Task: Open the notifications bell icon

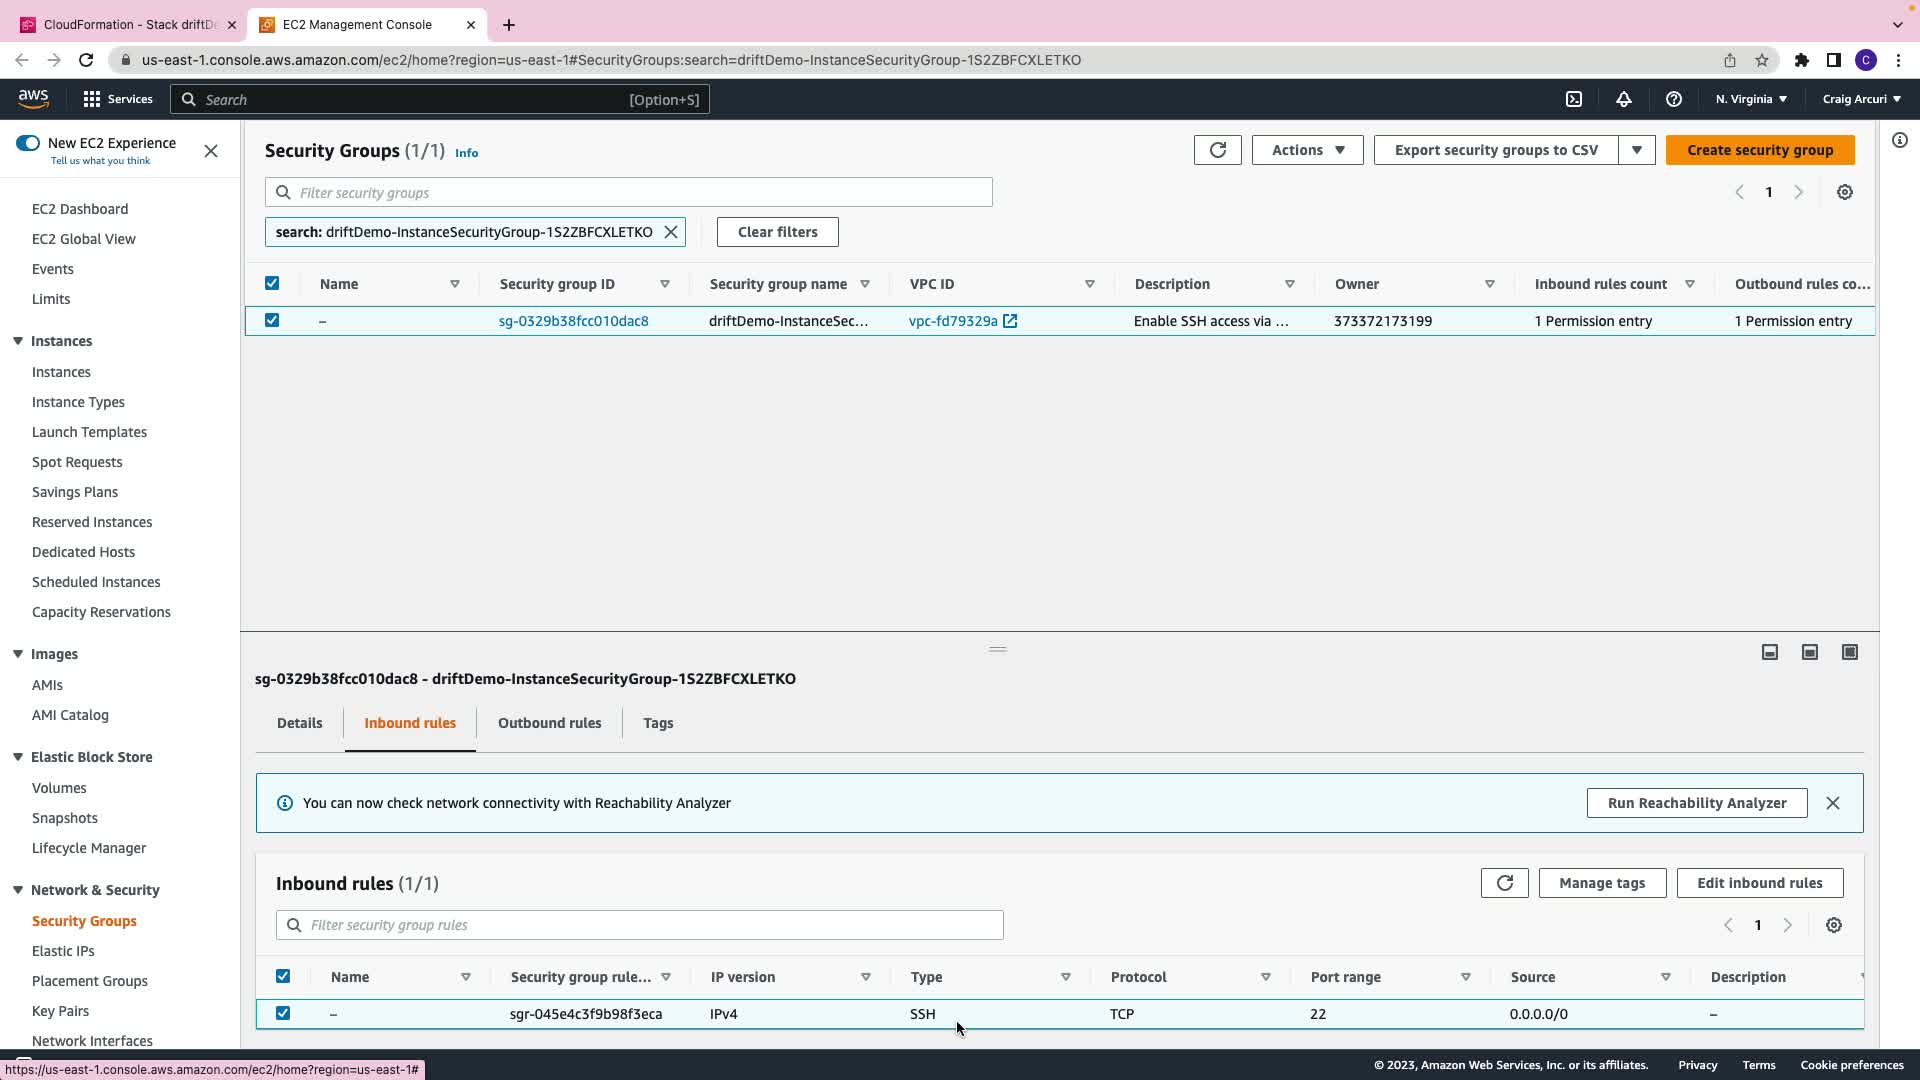Action: (x=1624, y=99)
